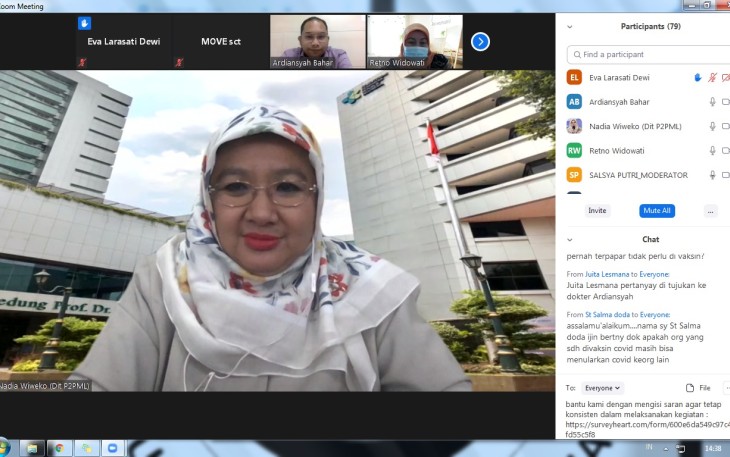The height and width of the screenshot is (457, 730).
Task: Toggle muted microphone in Eva Larasati Dewi row
Action: 712,78
